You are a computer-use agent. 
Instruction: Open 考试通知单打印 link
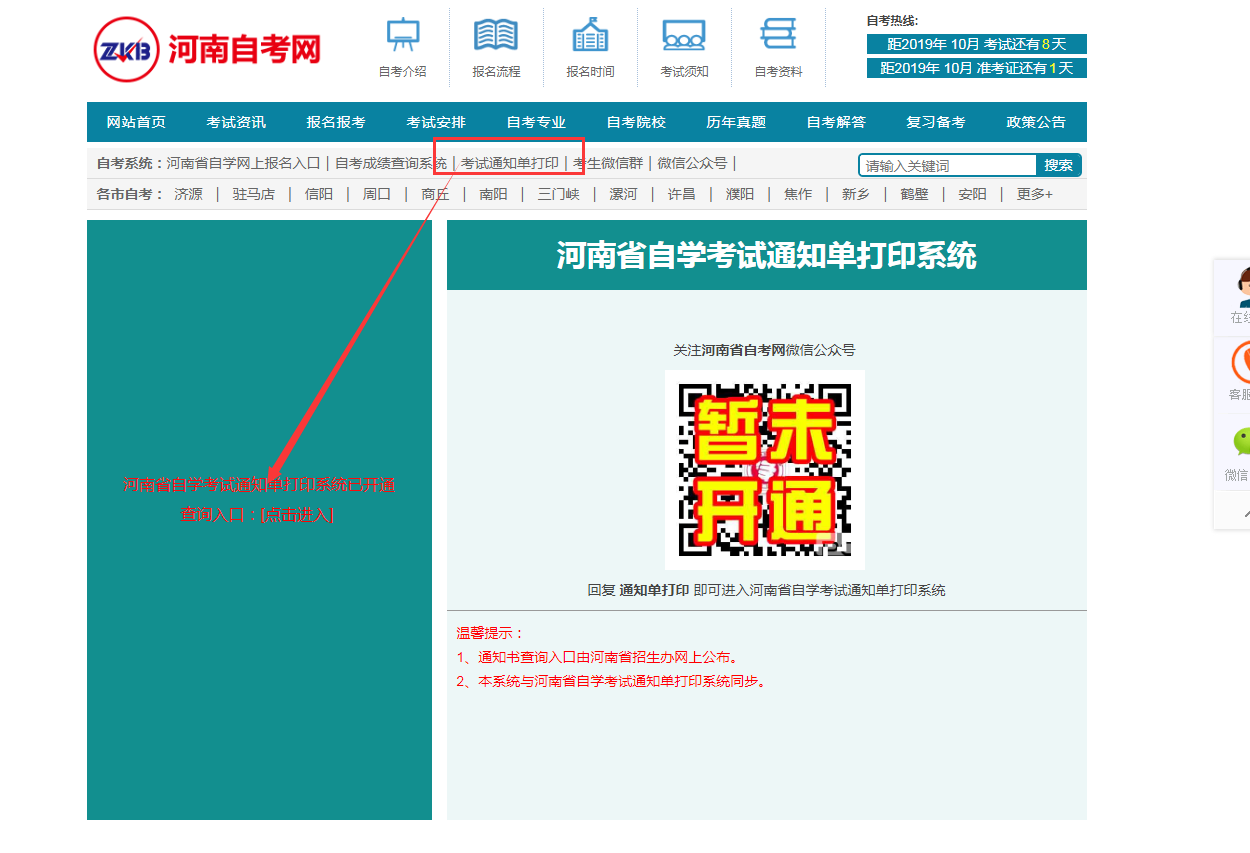click(509, 163)
